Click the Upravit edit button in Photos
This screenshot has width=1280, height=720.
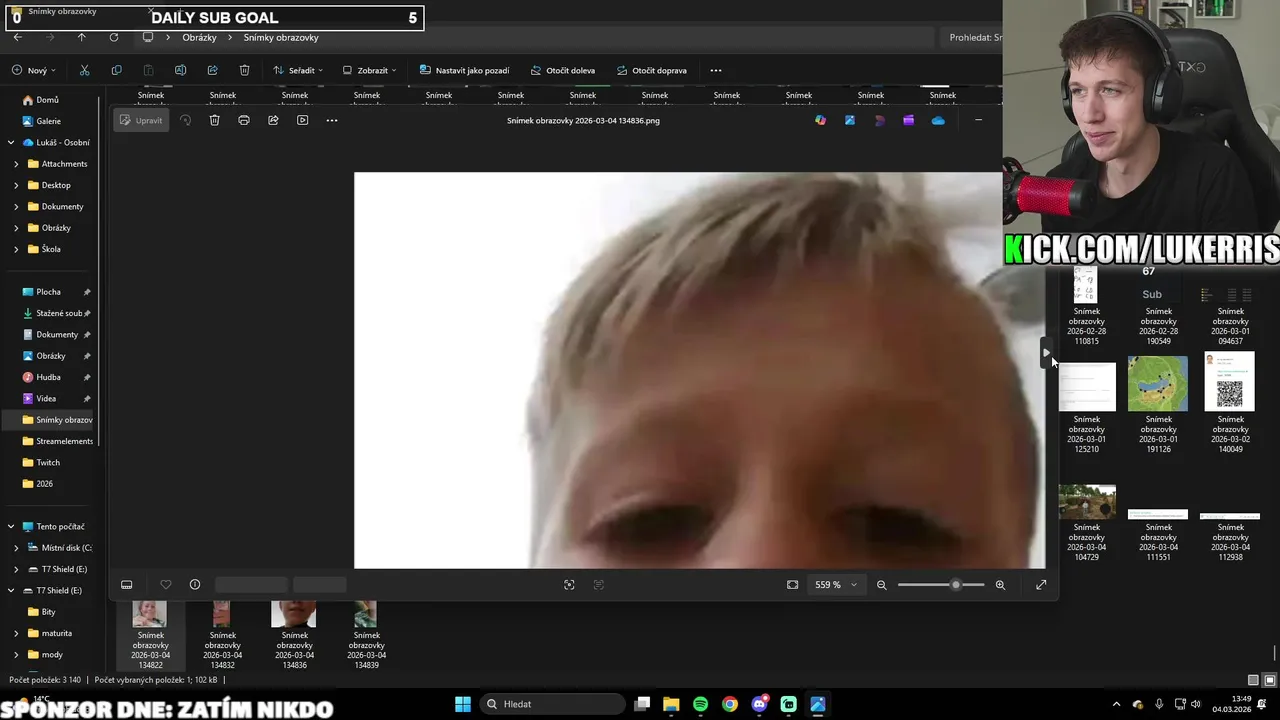pyautogui.click(x=140, y=120)
